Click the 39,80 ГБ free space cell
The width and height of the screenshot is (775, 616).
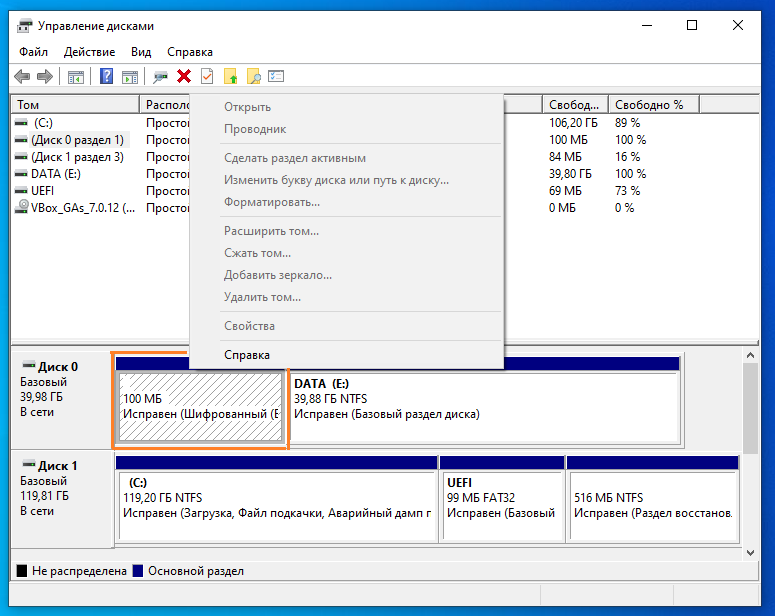(x=570, y=174)
